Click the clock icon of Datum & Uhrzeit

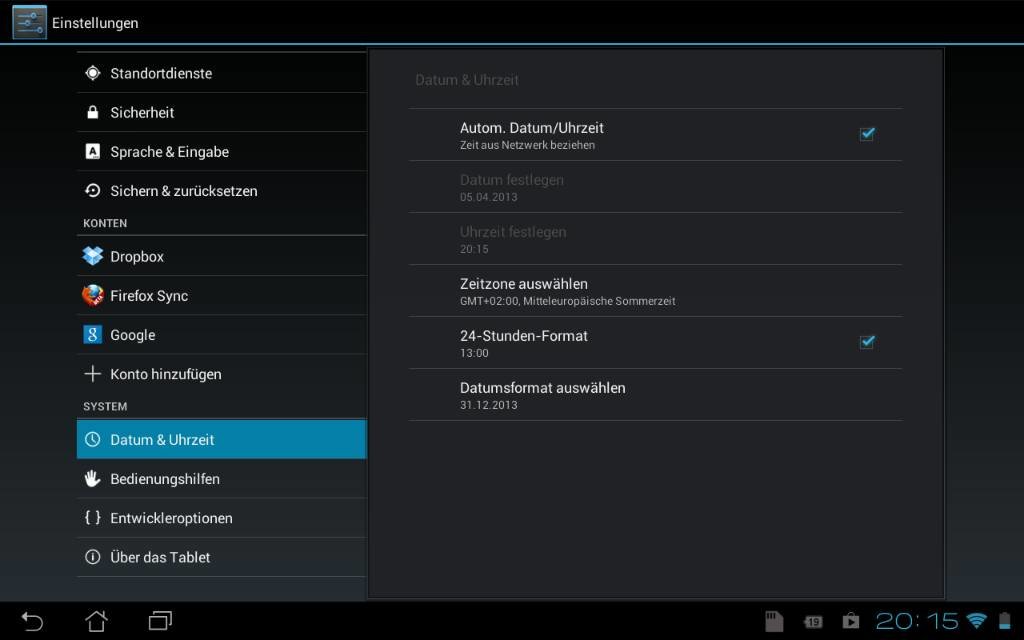point(93,440)
